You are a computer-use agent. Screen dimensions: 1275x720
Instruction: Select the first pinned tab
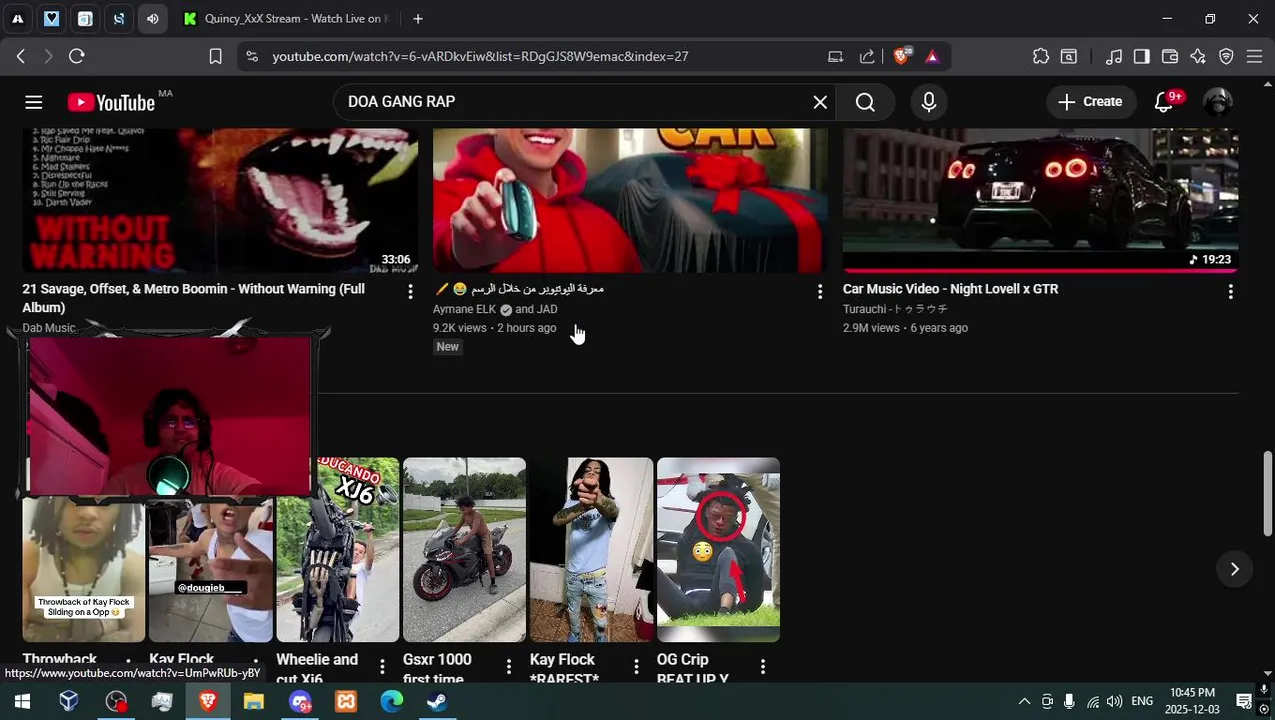(x=18, y=18)
